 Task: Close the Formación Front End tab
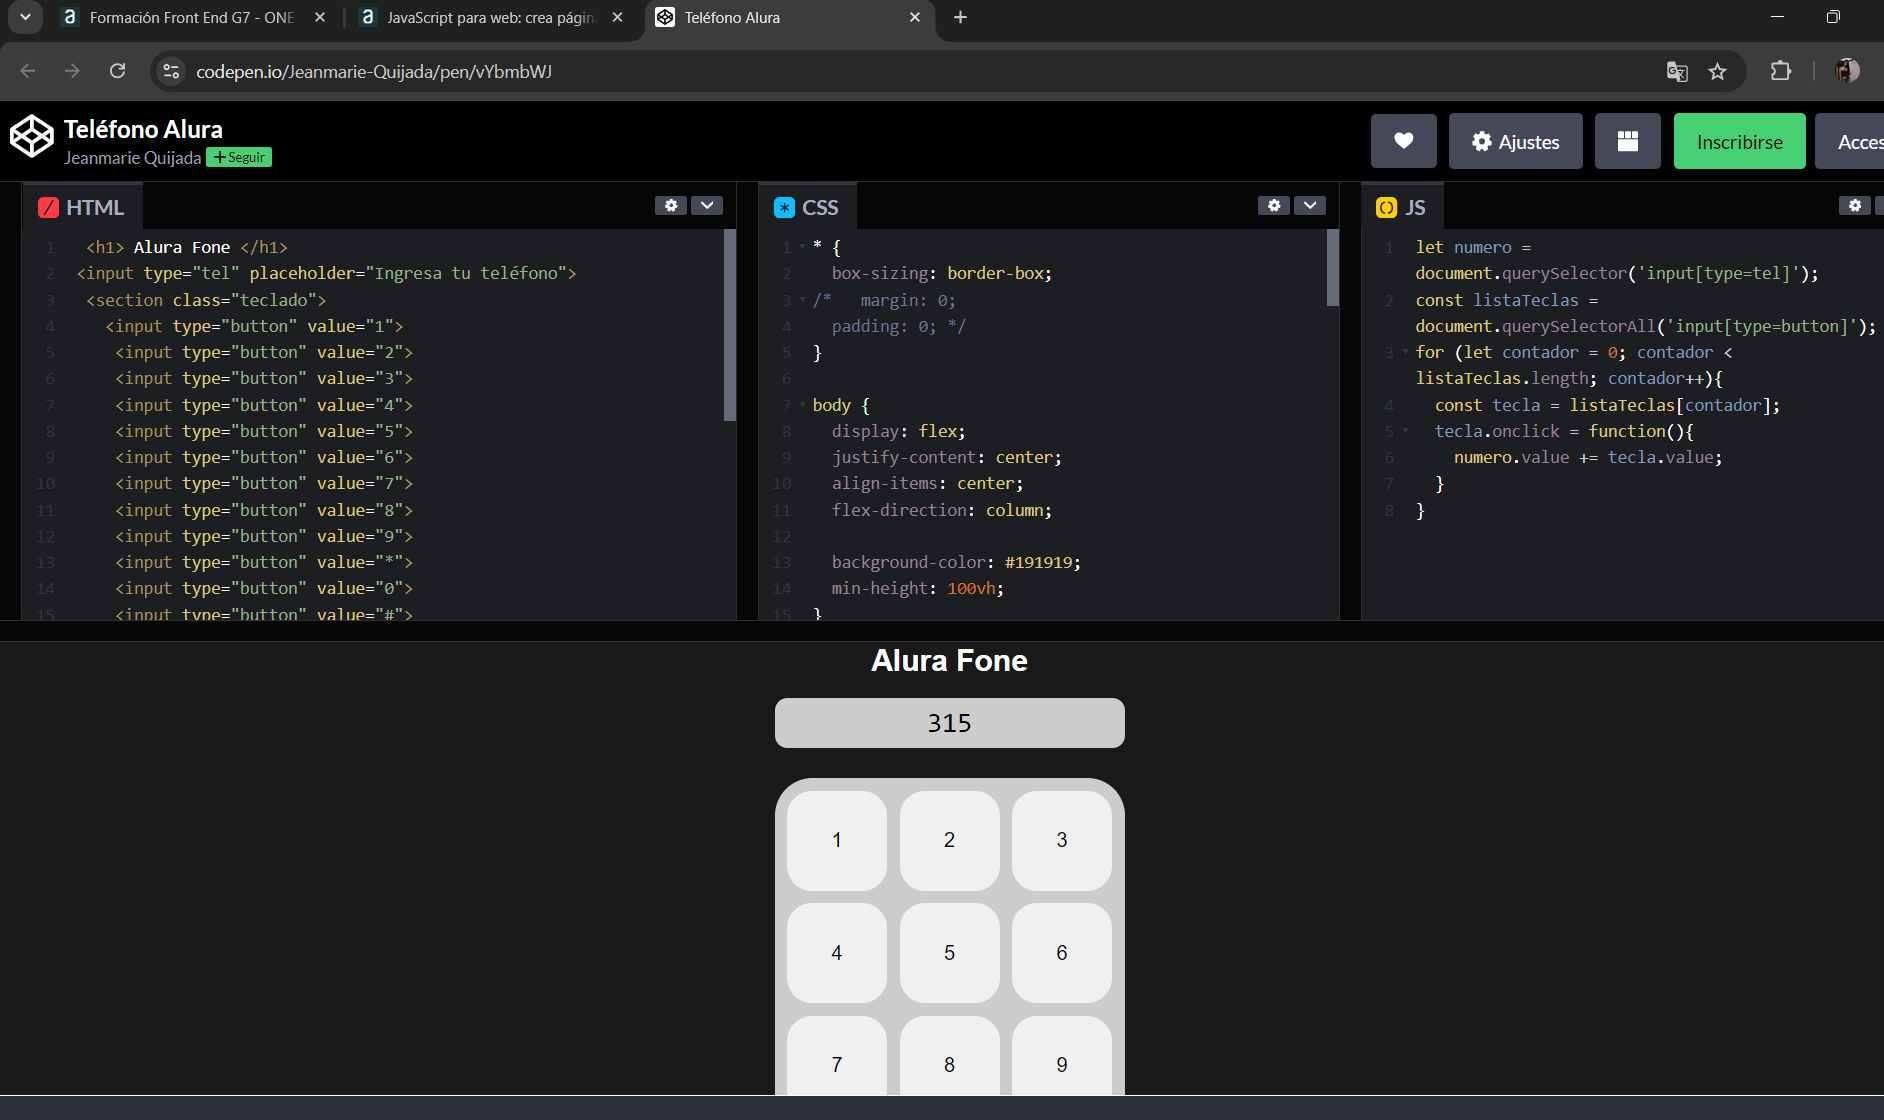tap(319, 17)
